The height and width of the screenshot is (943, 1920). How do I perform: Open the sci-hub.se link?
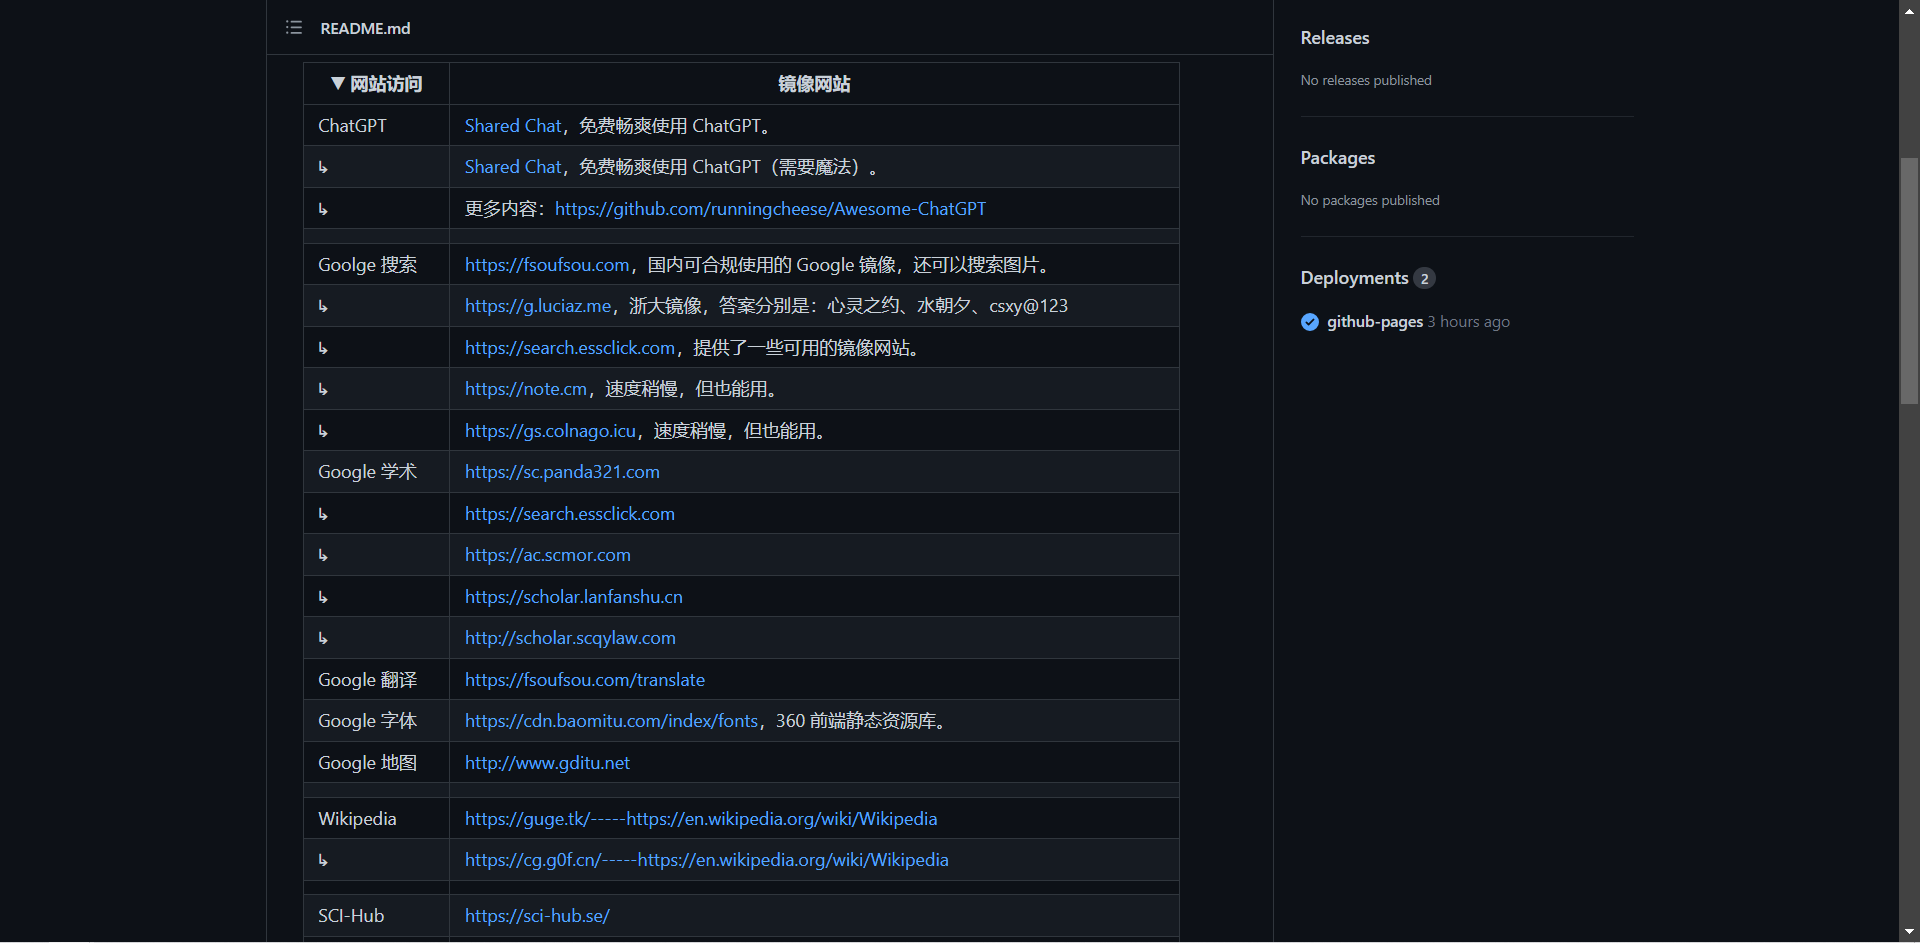(537, 916)
